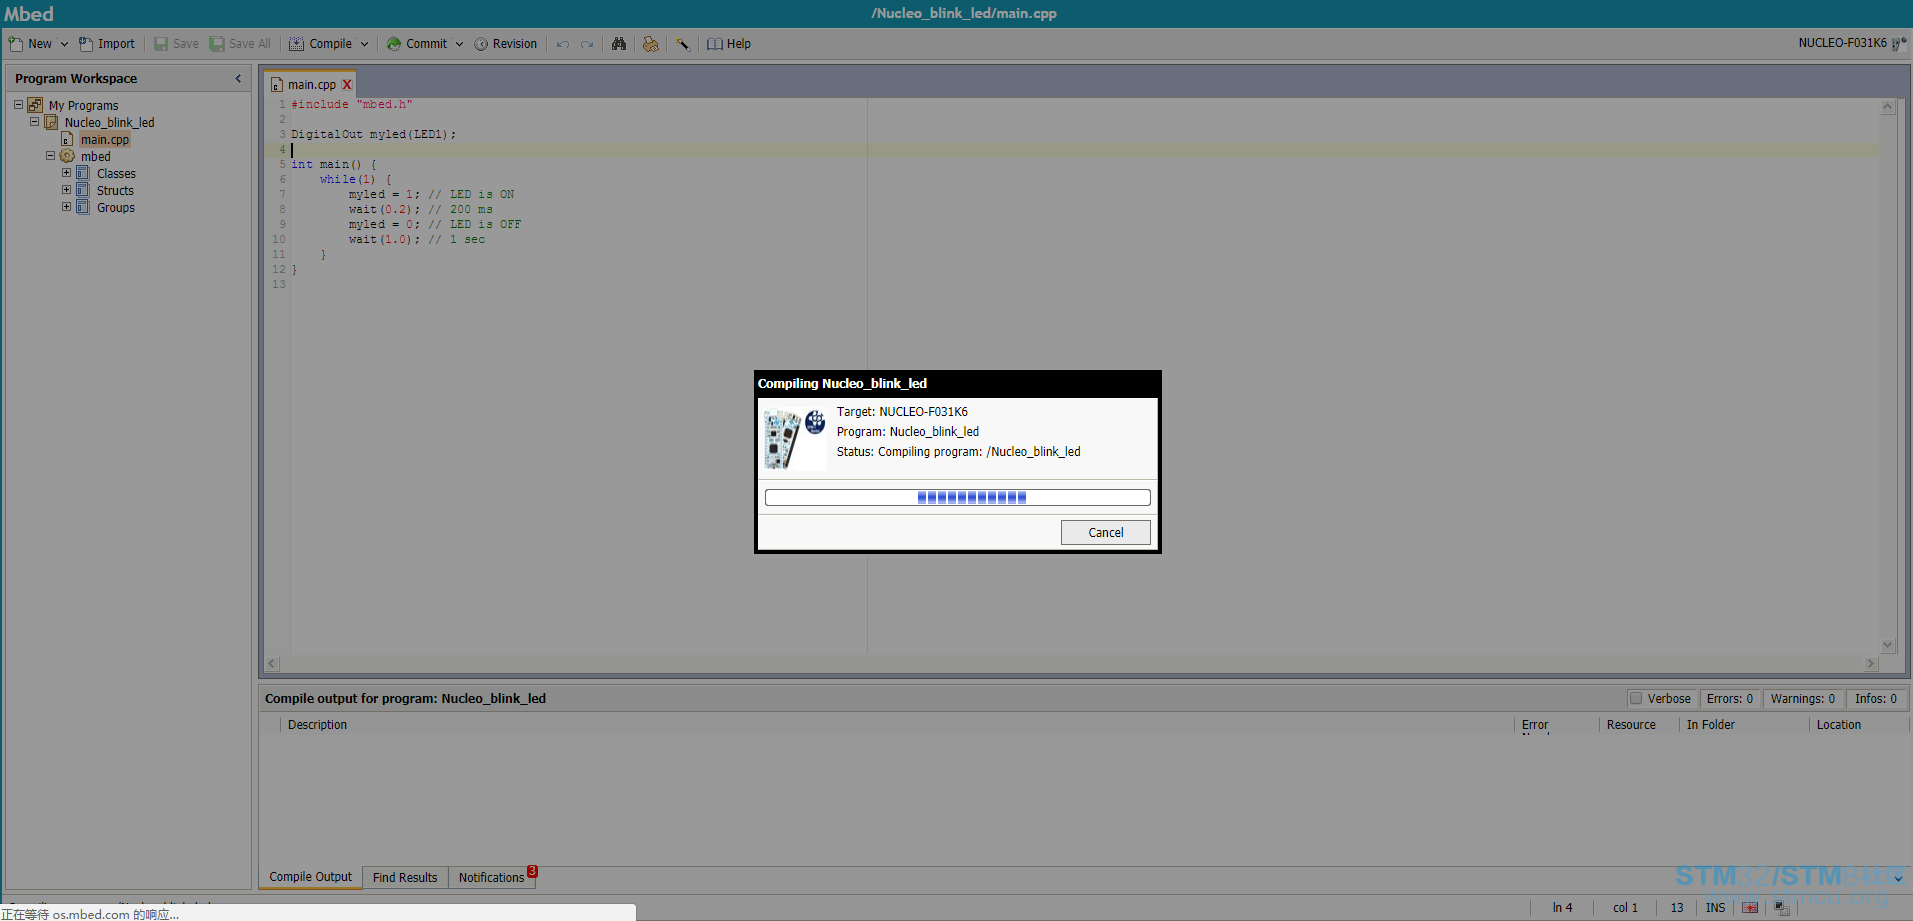Collapse the Nucleo_blink_led tree node
Screen dimensions: 1913x921
click(x=34, y=121)
